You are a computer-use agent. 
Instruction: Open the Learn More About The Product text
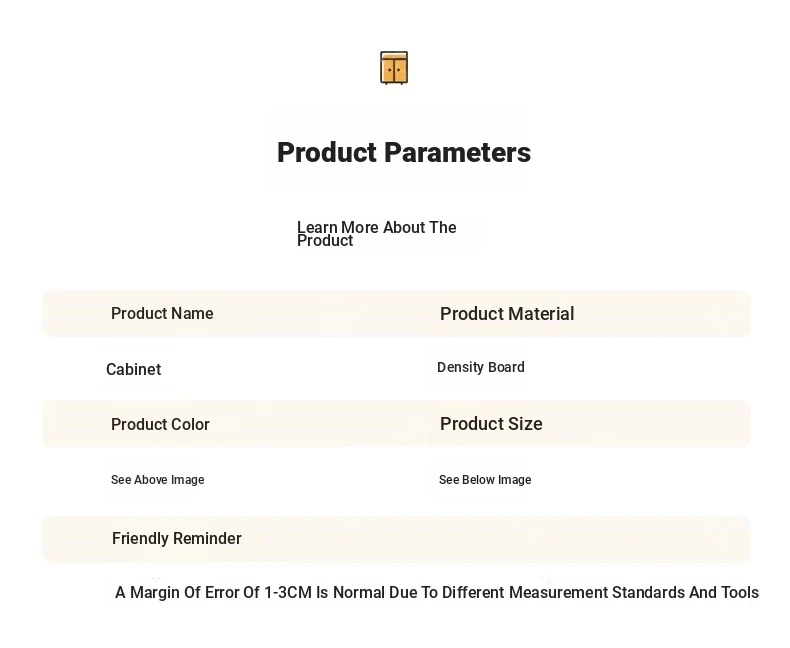tap(376, 234)
